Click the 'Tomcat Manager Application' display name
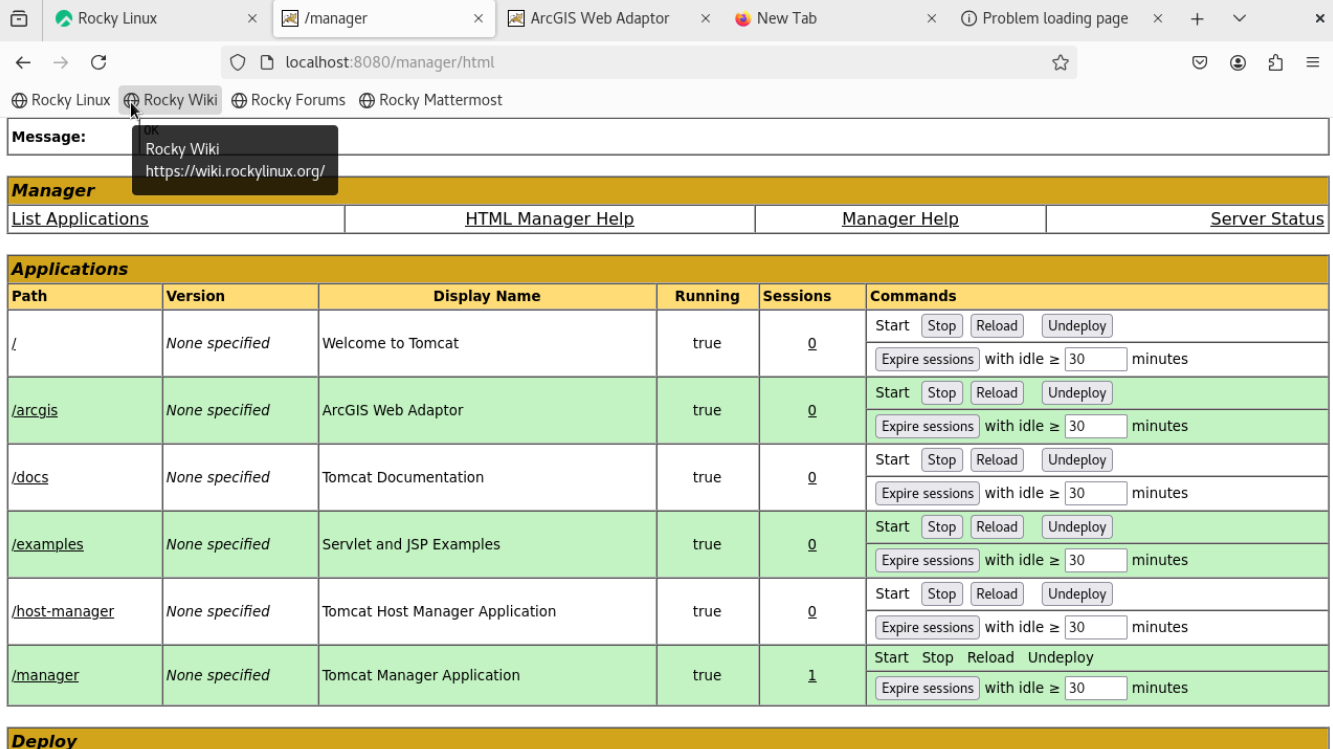This screenshot has height=749, width=1333. [x=421, y=675]
